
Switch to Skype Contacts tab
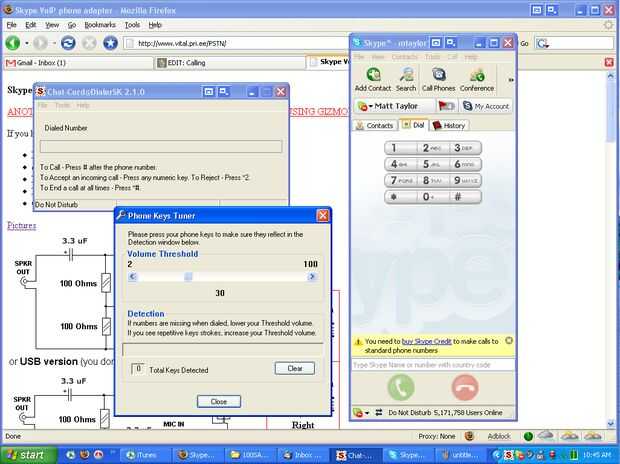[374, 125]
